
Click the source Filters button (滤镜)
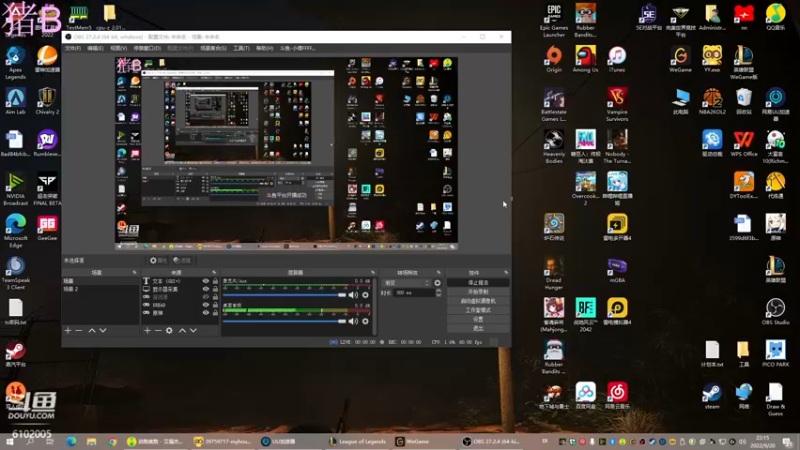click(182, 260)
